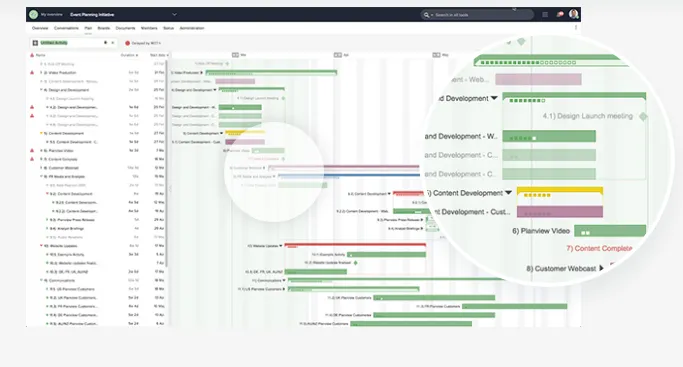
Task: Collapse the 9) PR Media and Analysts row
Action: click(41, 177)
